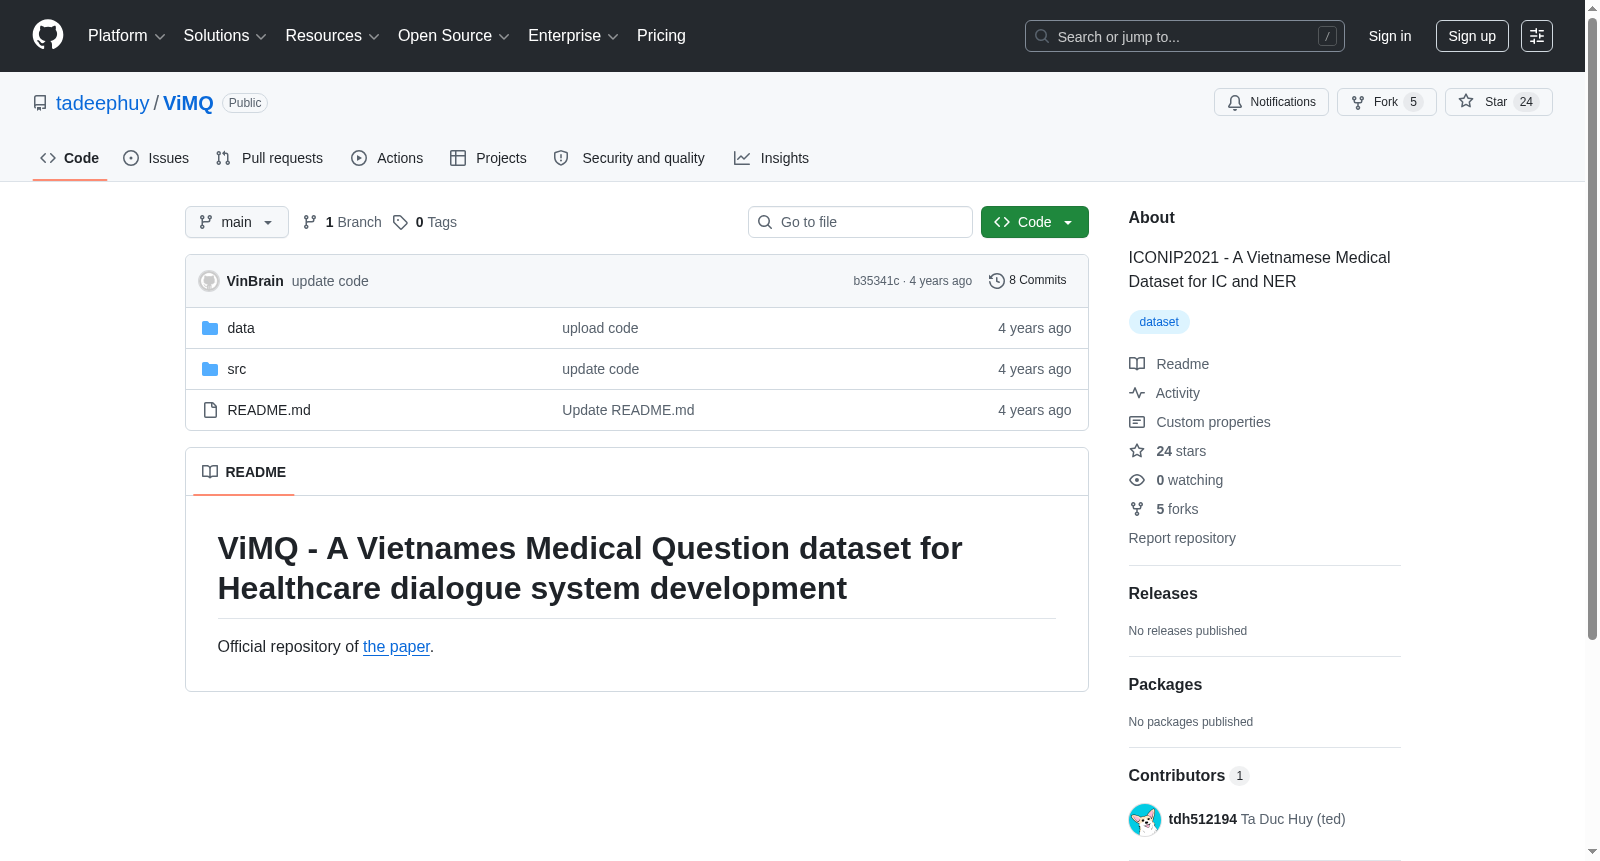Select the README tab above the file content
1600x861 pixels.
(244, 472)
